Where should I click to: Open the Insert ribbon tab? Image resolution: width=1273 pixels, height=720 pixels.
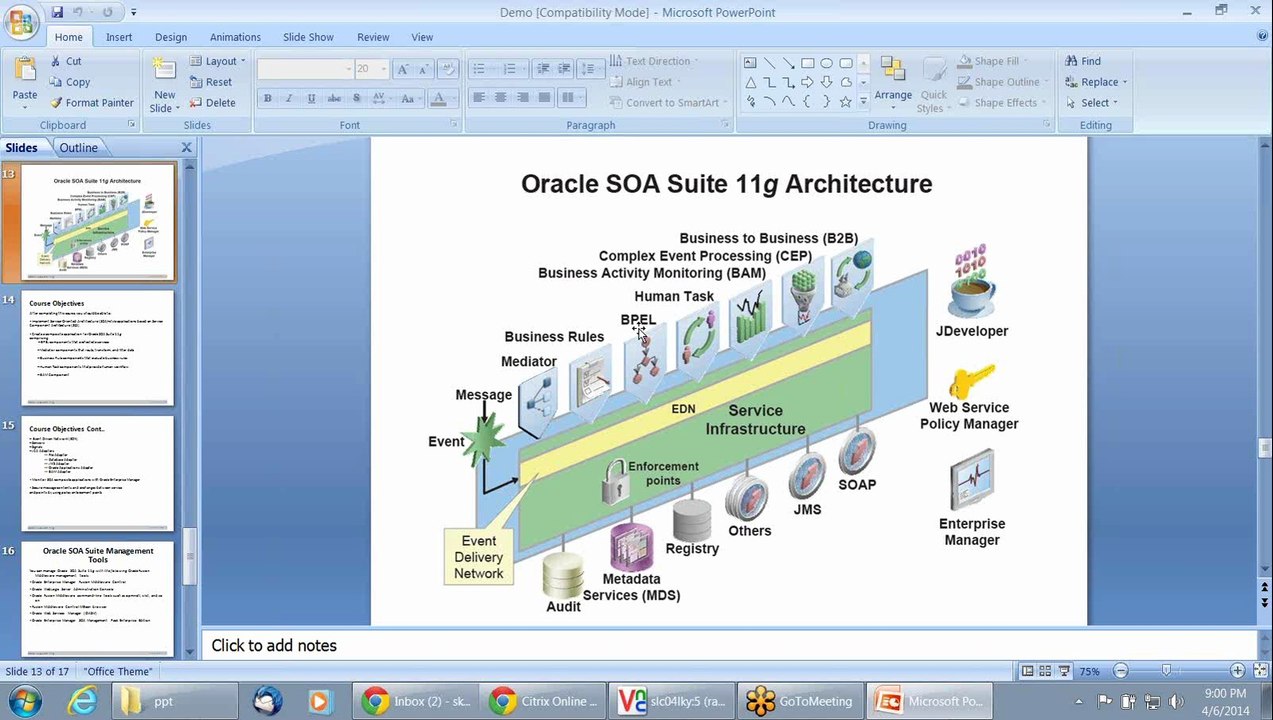click(119, 37)
